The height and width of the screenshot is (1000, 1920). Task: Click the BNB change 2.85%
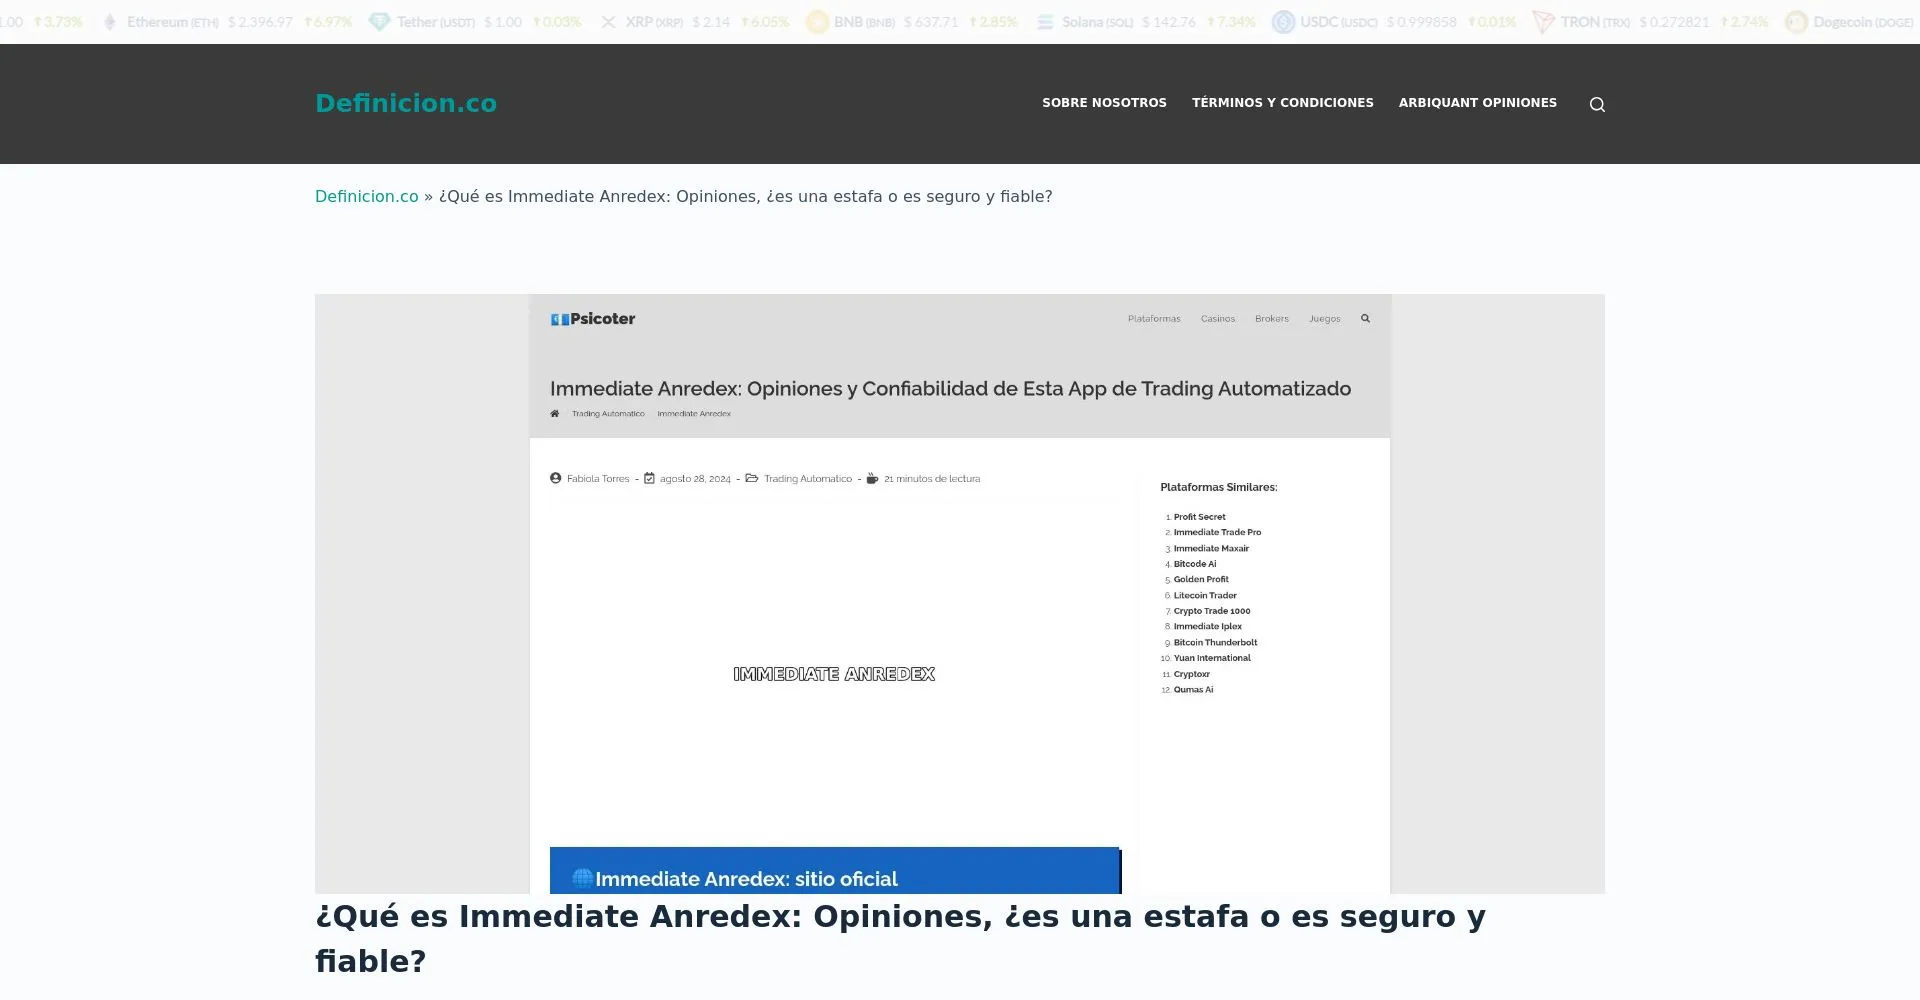click(x=993, y=22)
